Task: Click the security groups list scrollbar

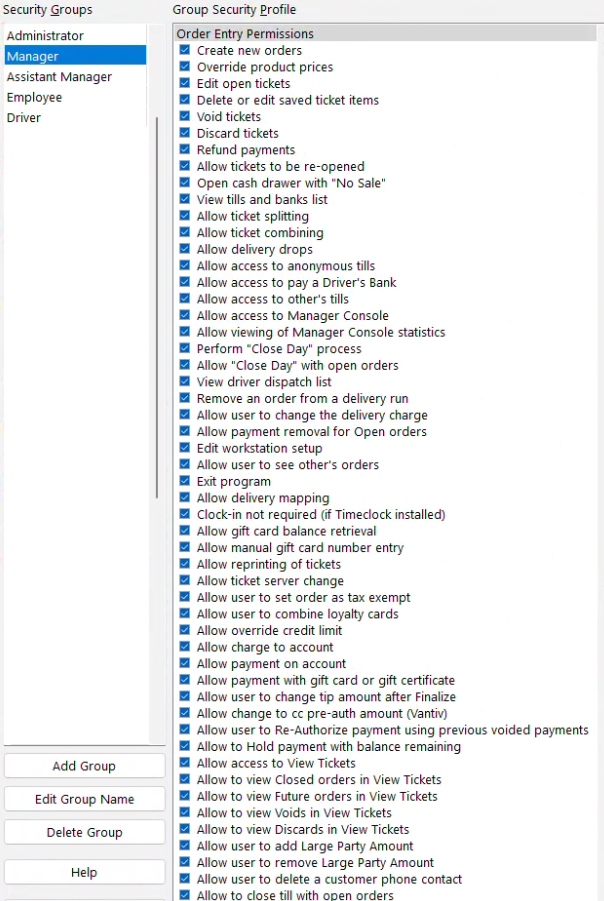Action: coord(157,307)
